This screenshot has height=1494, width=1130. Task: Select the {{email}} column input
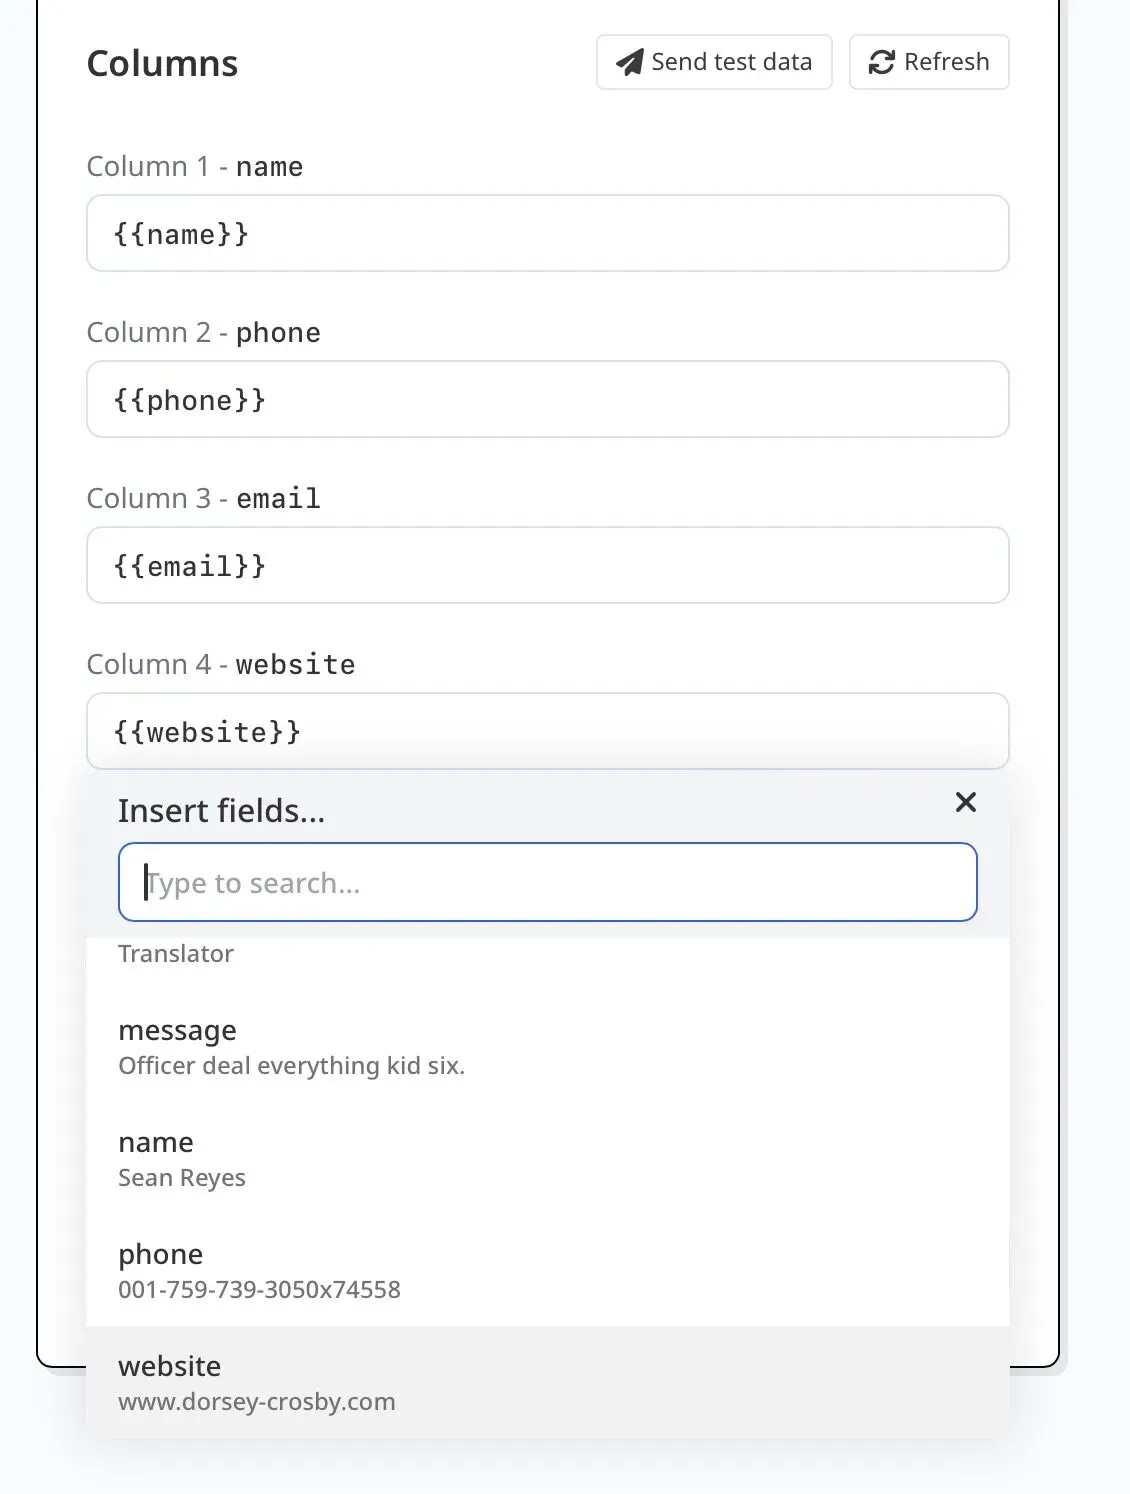(x=547, y=566)
